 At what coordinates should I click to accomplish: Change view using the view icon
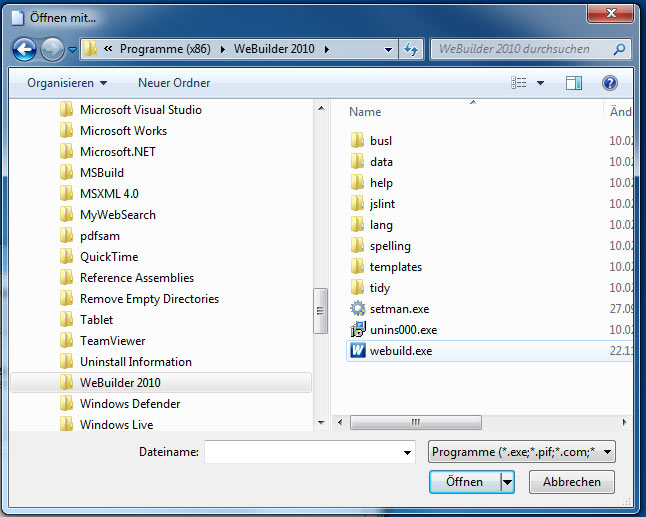tap(519, 83)
